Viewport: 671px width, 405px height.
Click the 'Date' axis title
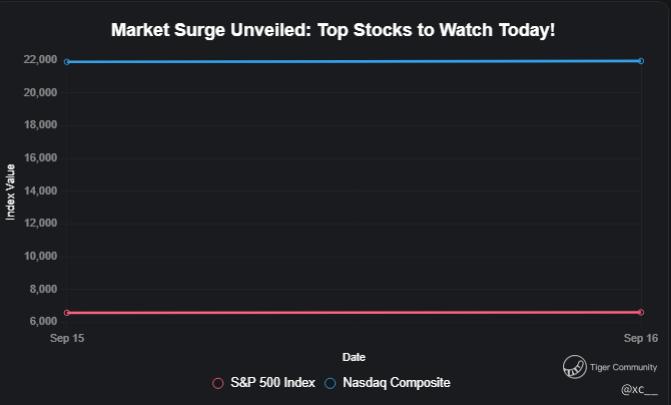[353, 357]
